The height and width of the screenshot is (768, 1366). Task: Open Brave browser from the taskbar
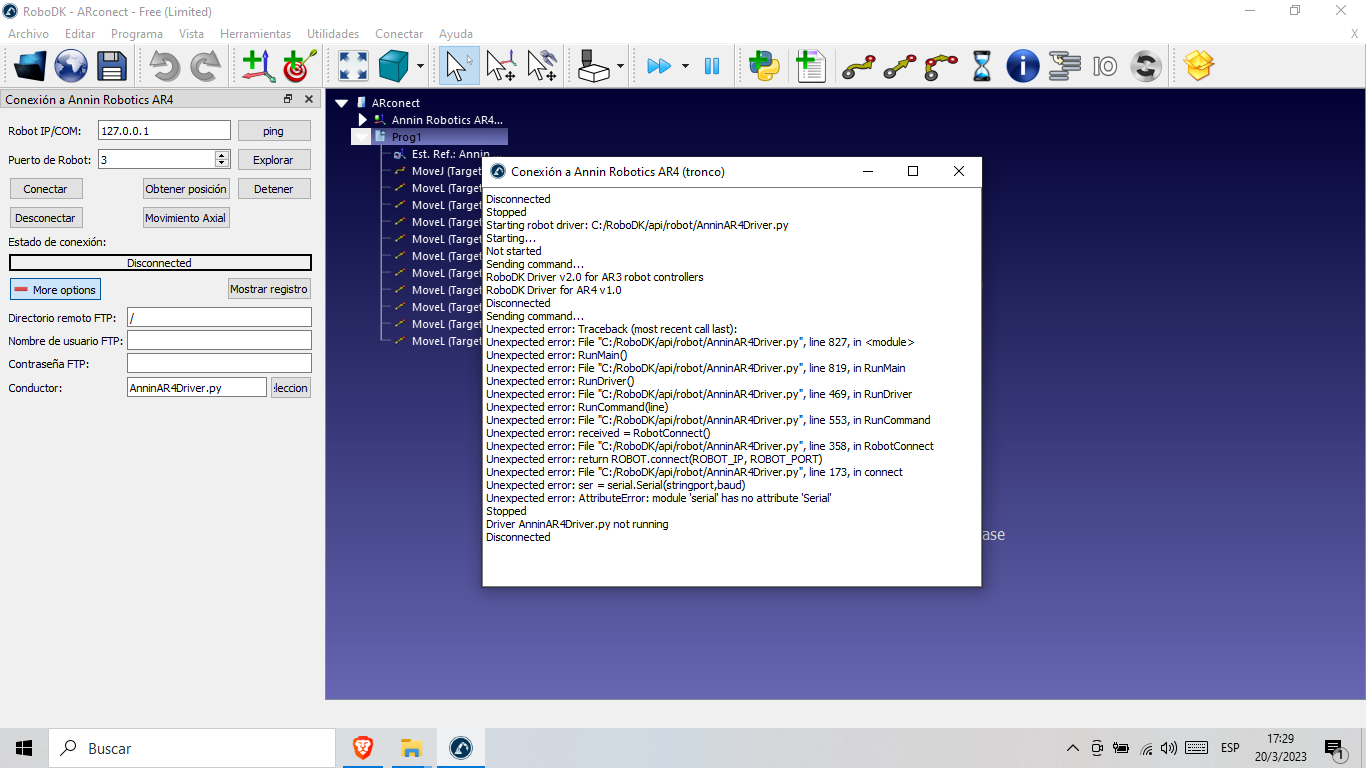[x=363, y=748]
